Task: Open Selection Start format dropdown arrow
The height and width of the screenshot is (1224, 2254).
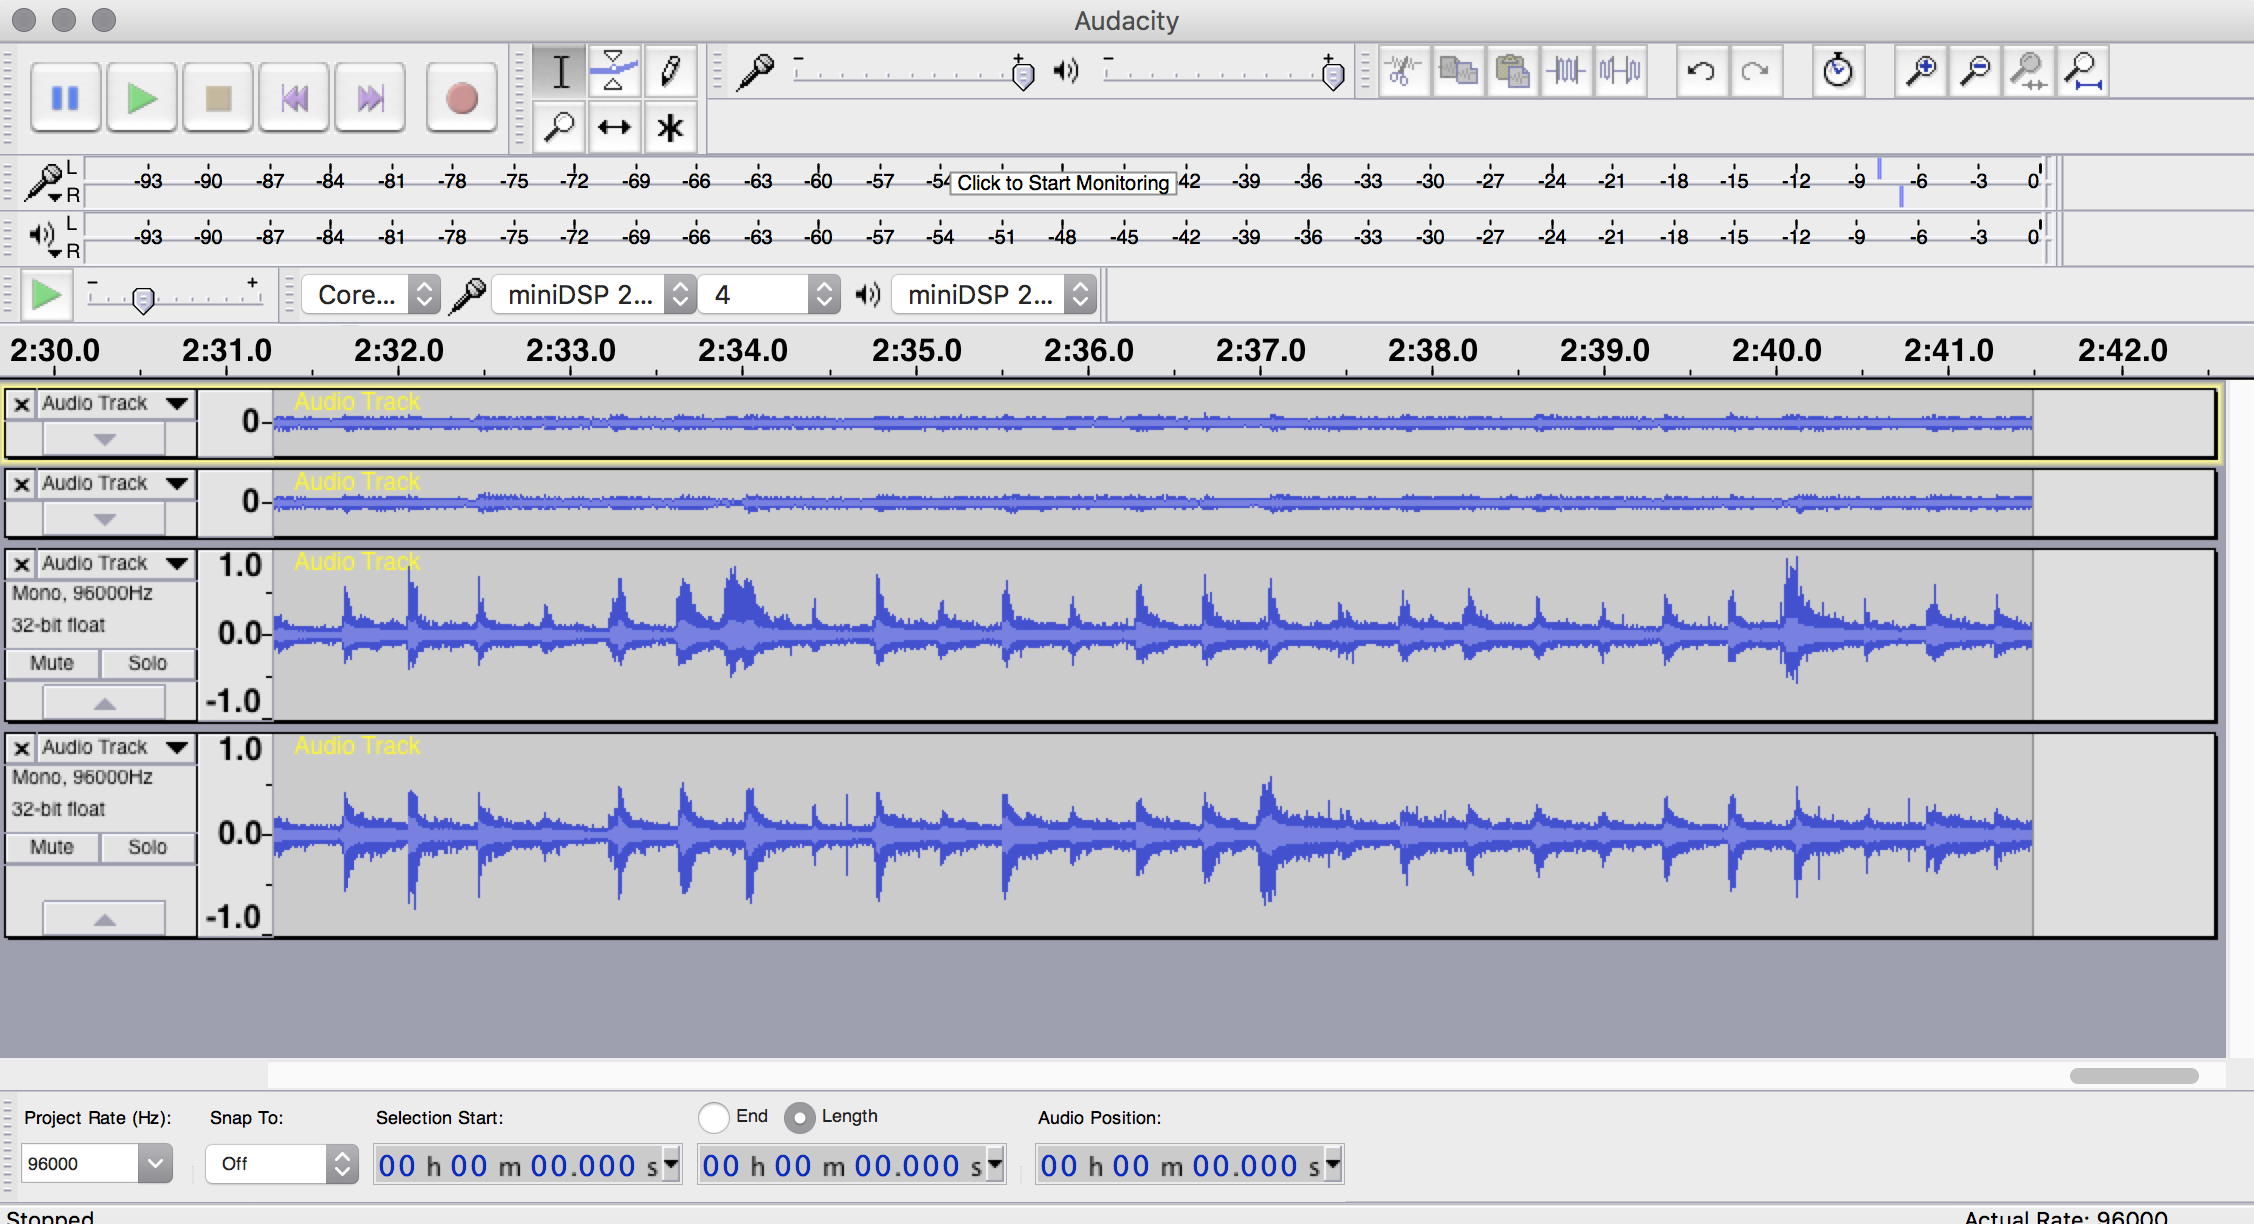Action: click(x=671, y=1164)
